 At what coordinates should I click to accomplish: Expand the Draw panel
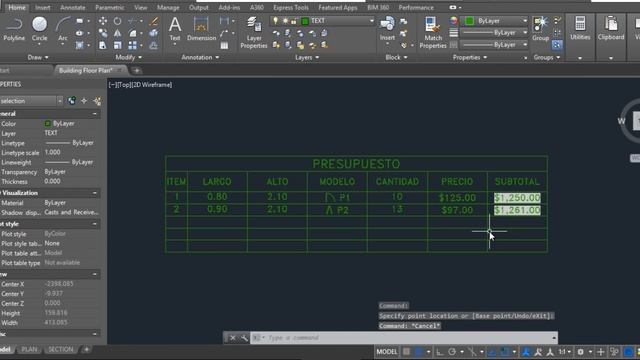click(38, 58)
